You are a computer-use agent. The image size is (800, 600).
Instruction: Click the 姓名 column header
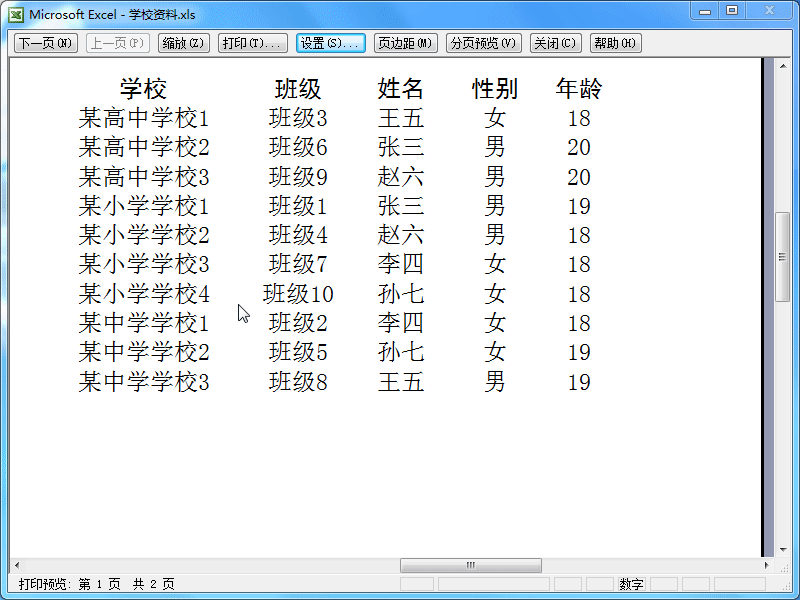(x=401, y=89)
